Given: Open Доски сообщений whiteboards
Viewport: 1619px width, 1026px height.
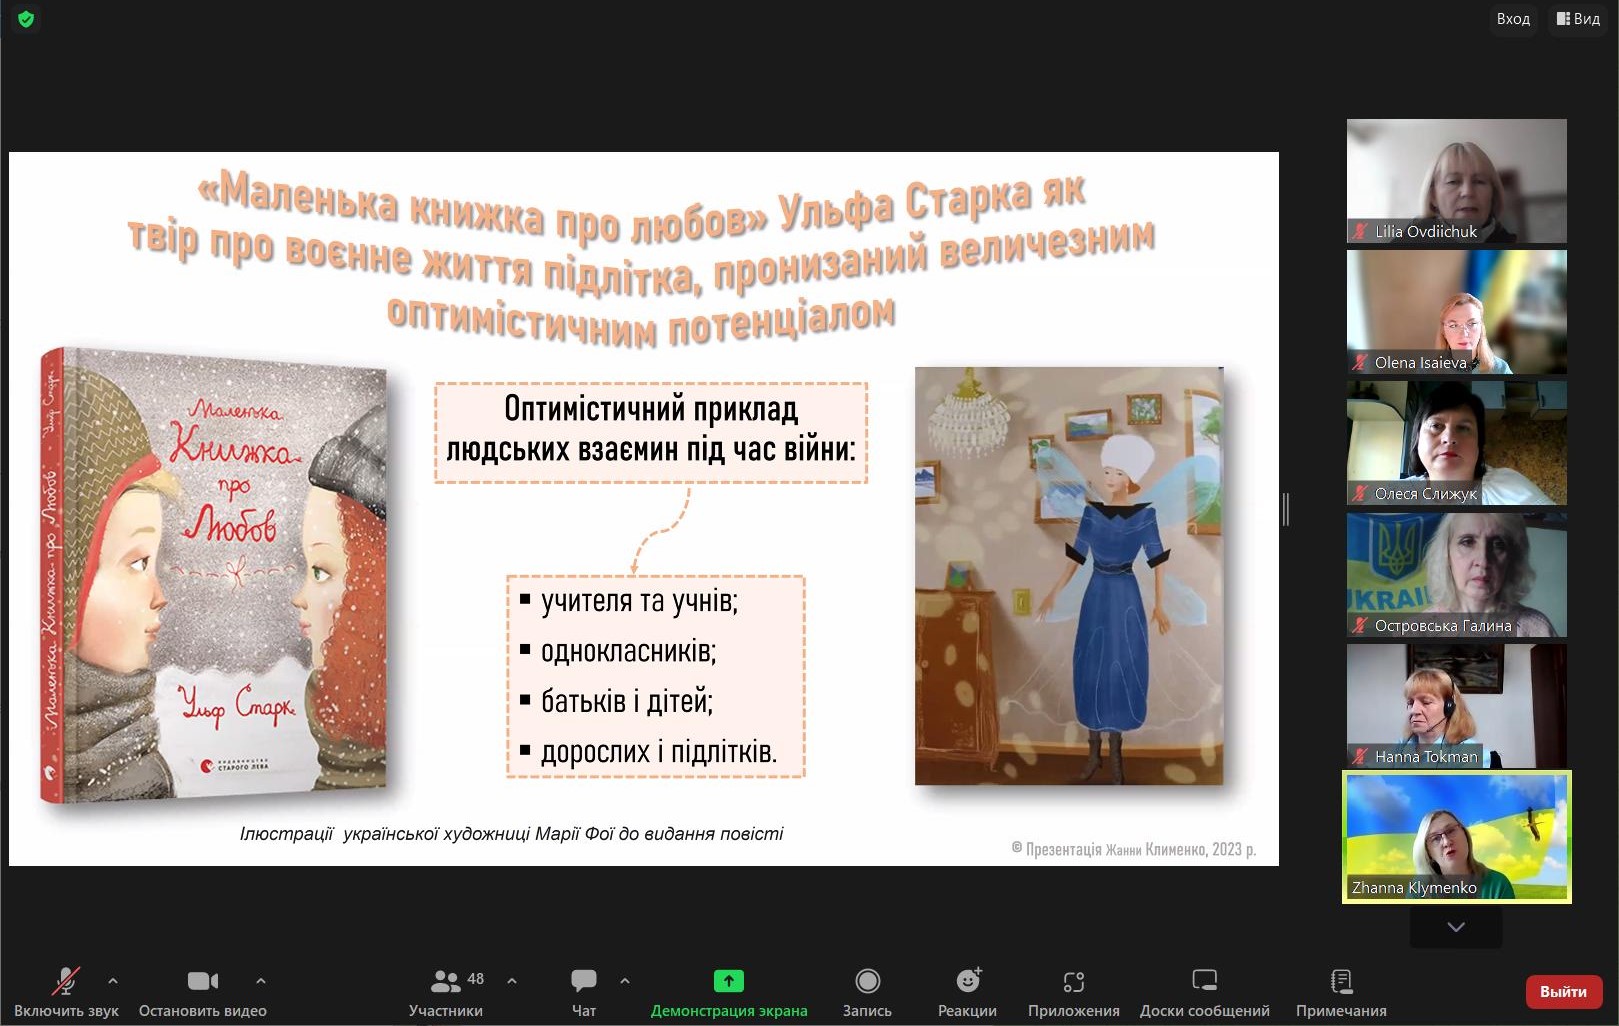Looking at the screenshot, I should pos(1205,992).
